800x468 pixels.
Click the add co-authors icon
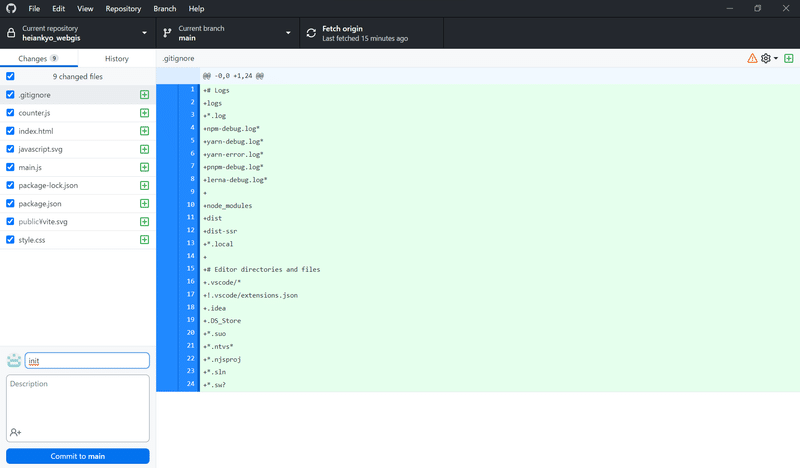(x=15, y=432)
